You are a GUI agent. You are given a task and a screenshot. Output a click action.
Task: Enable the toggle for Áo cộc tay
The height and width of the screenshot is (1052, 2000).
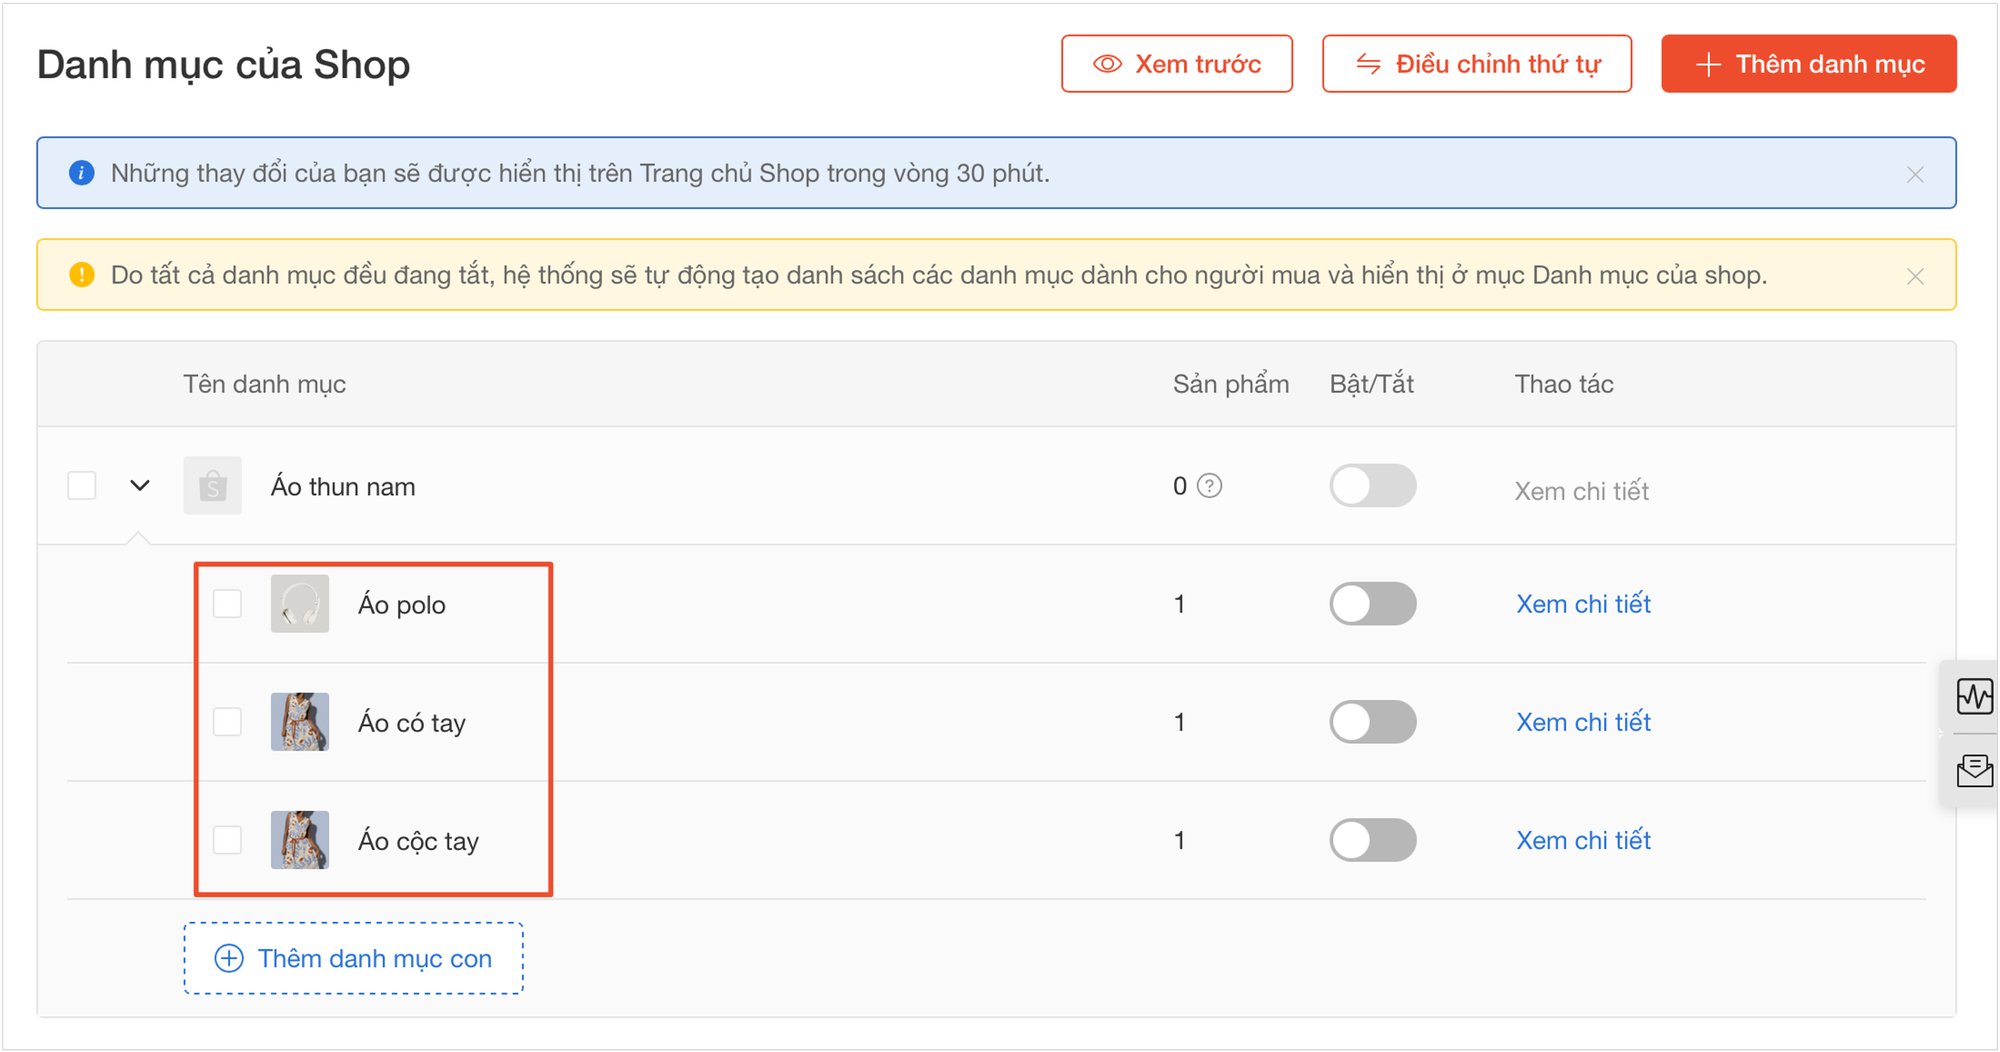coord(1372,840)
